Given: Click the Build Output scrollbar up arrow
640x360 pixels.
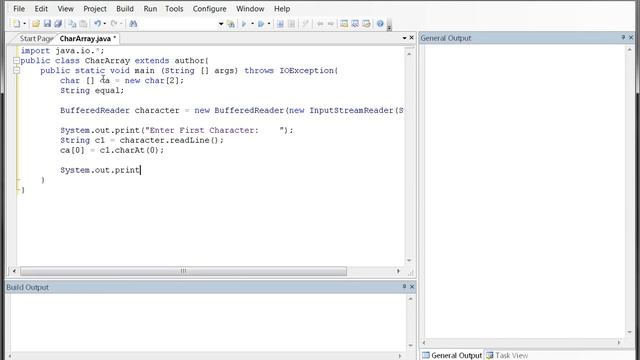Looking at the screenshot, I should 411,299.
